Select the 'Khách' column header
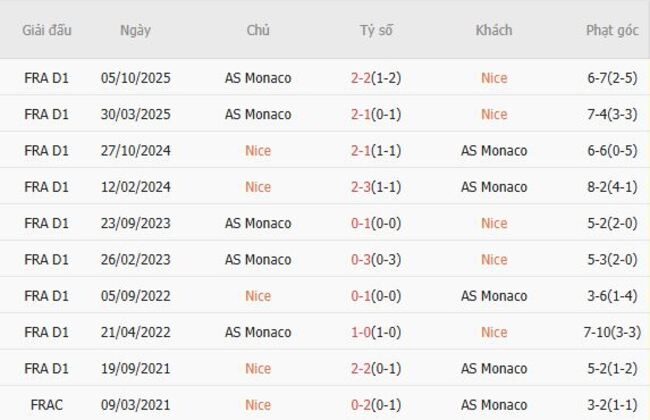650x420 pixels. pos(494,30)
